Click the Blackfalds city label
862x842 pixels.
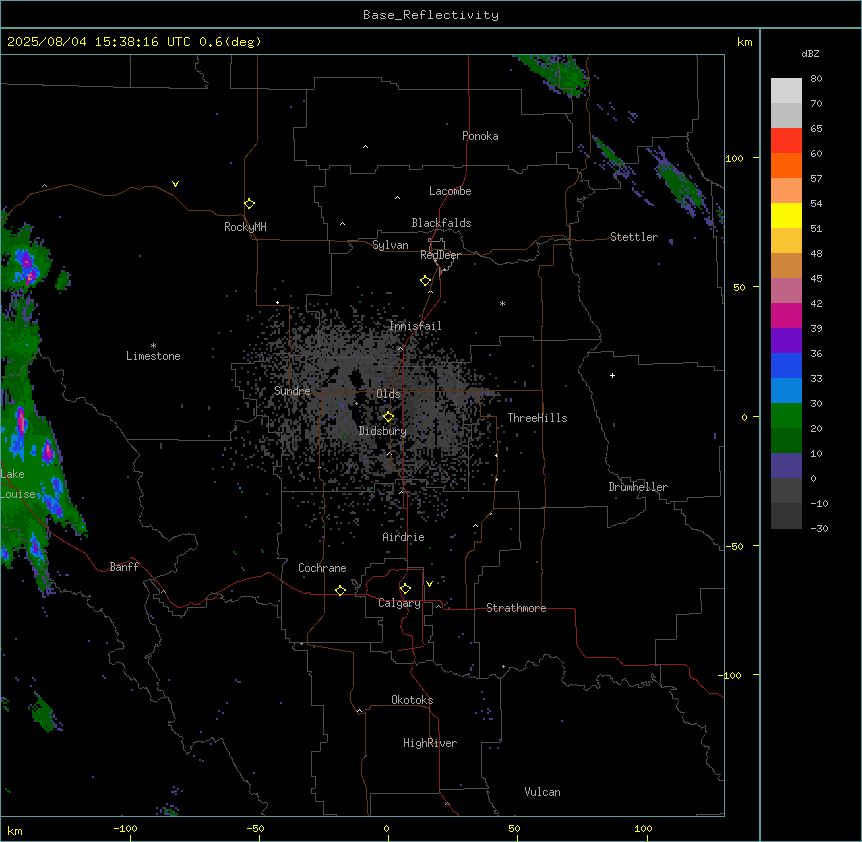point(441,223)
